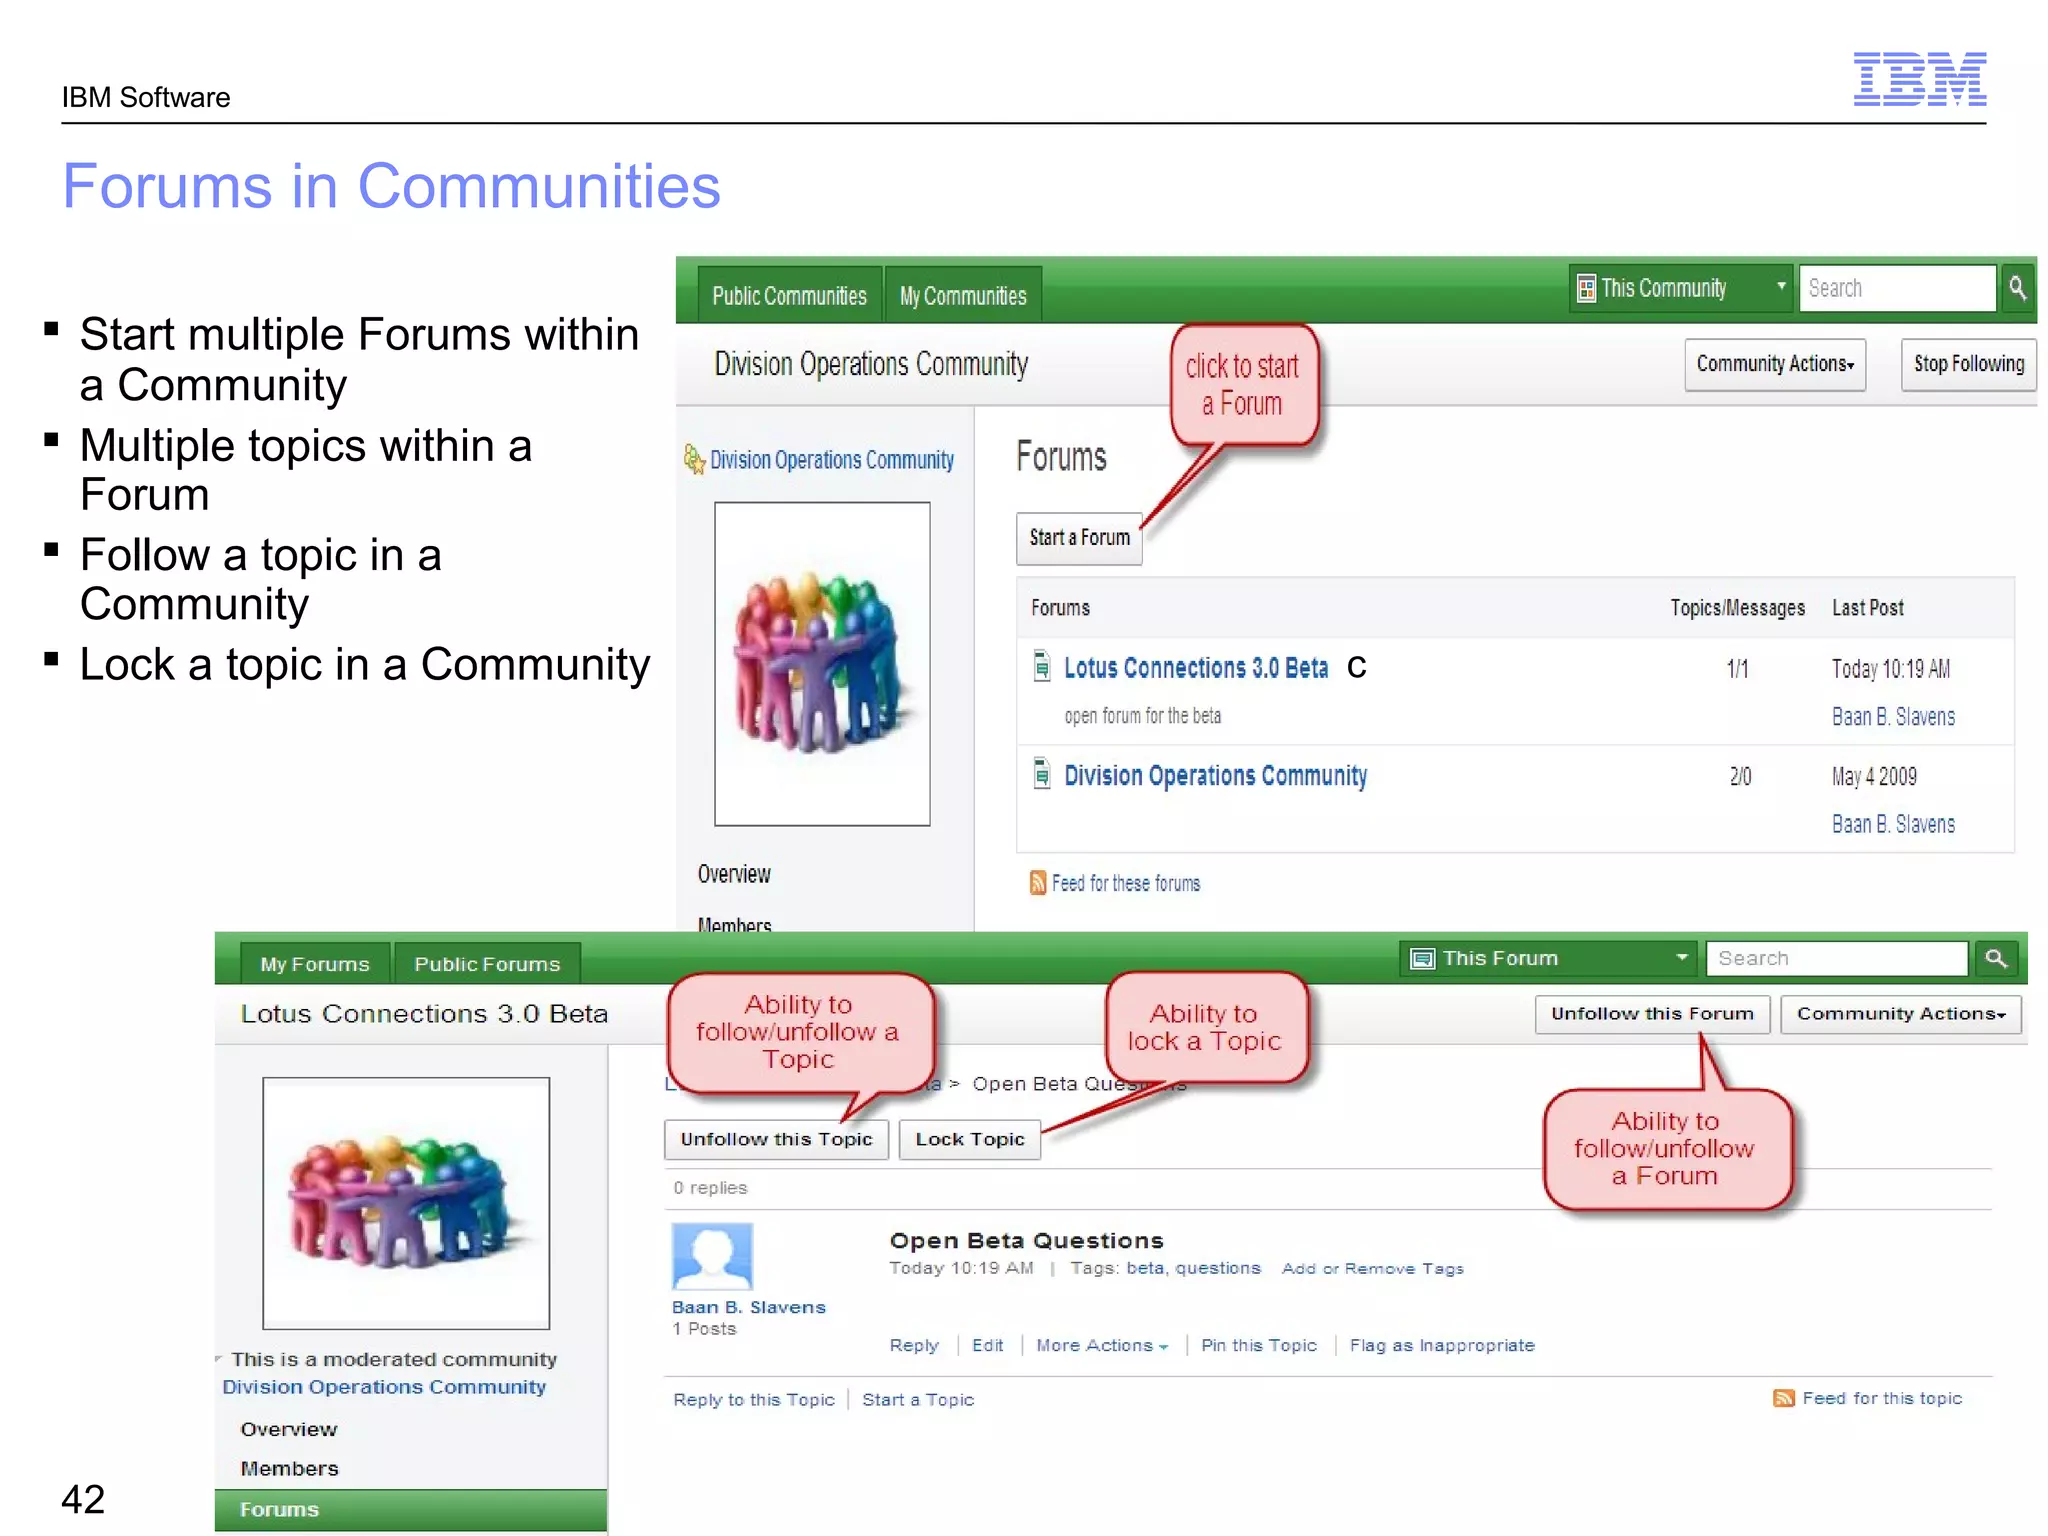Open the This Forum search scope dropdown
Viewport: 2048px width, 1536px height.
tap(1549, 958)
